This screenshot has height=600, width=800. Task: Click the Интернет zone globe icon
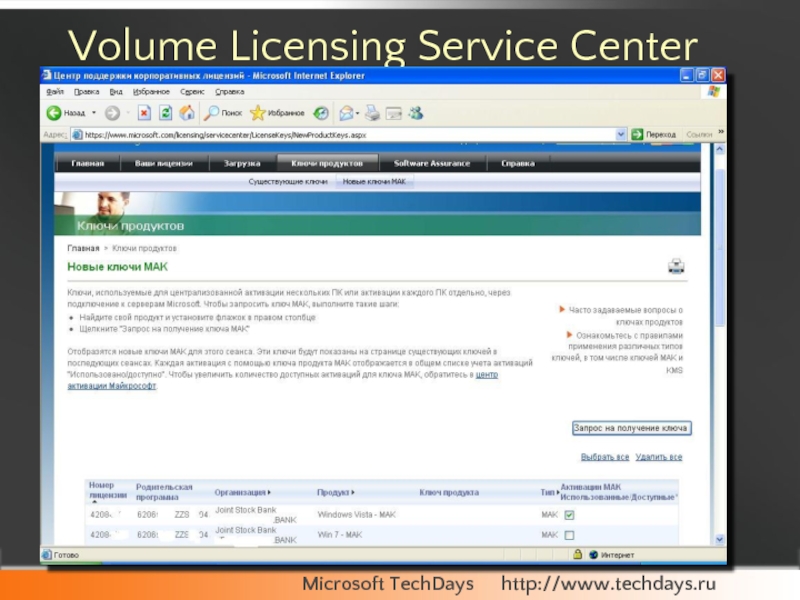(x=593, y=555)
